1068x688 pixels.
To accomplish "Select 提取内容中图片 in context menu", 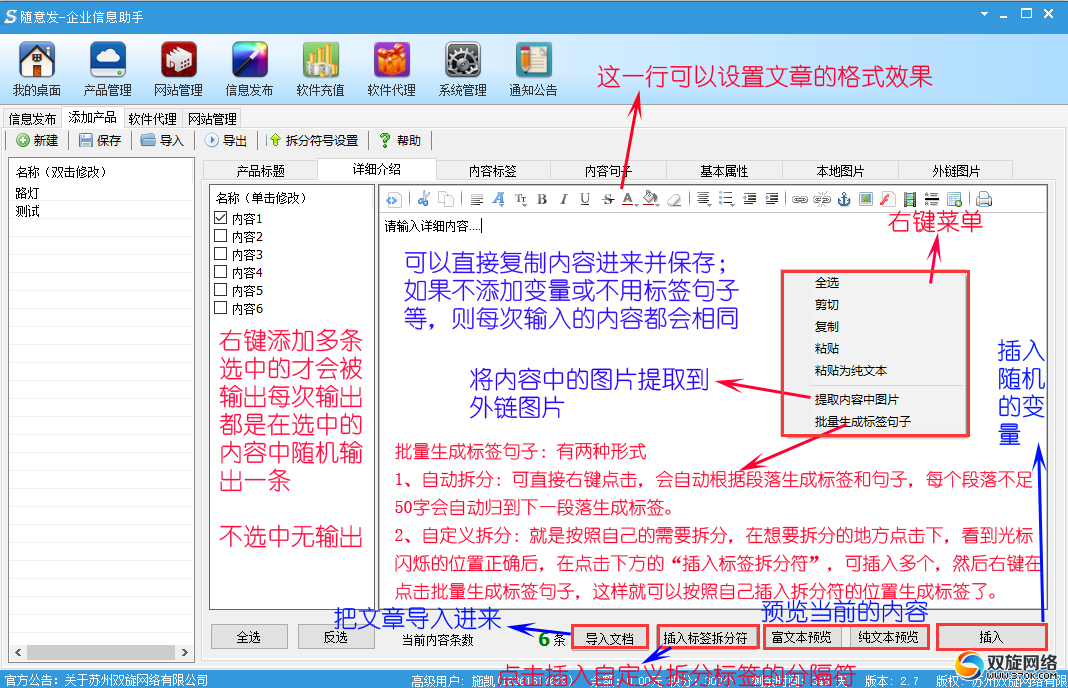I will [x=856, y=399].
